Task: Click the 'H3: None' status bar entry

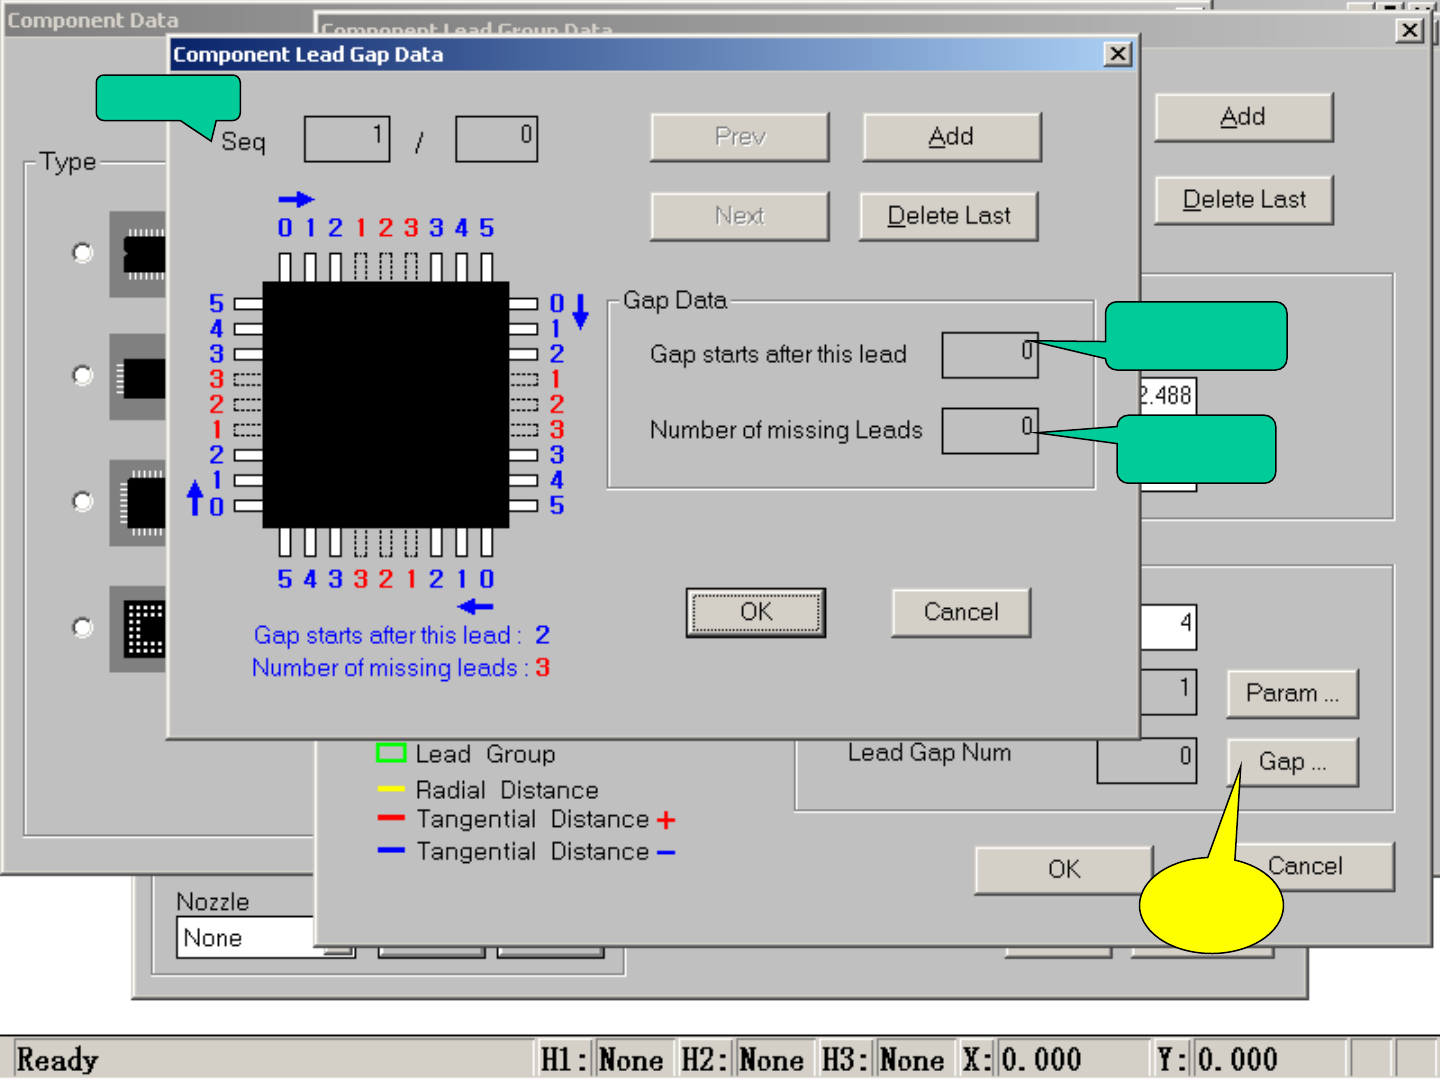Action: point(882,1059)
